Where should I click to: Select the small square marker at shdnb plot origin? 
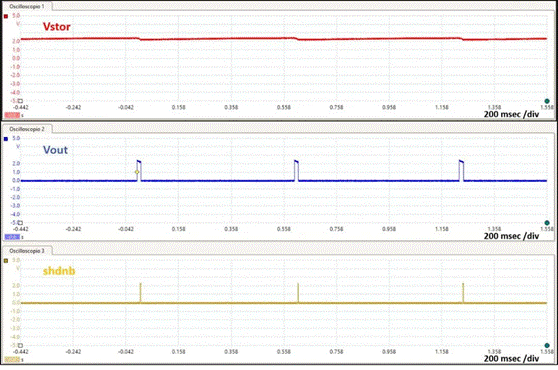click(20, 345)
